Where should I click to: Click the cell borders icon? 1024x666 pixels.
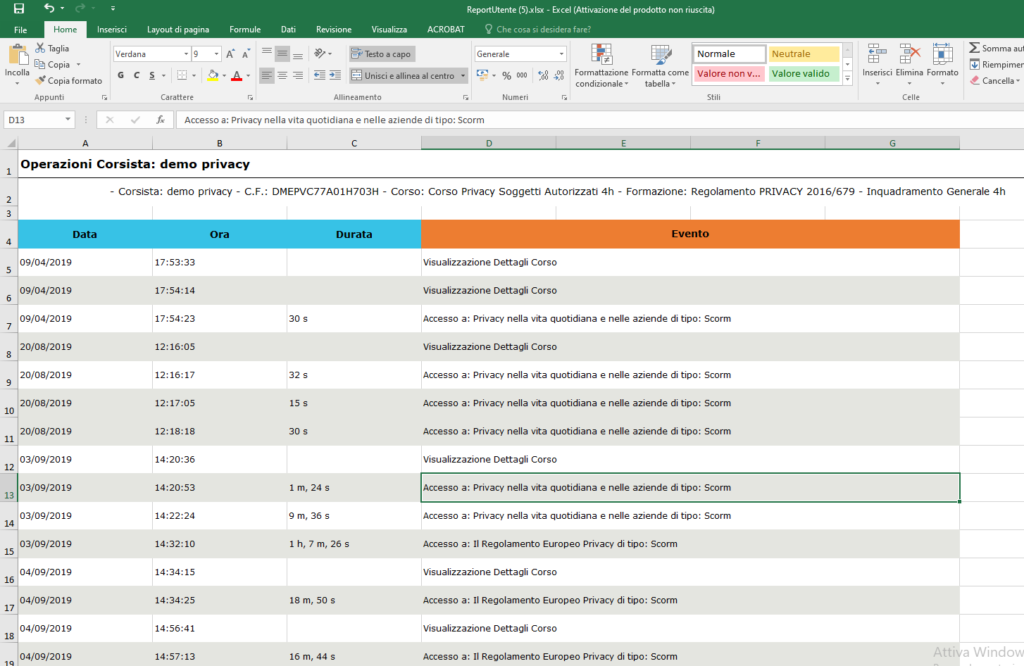pos(182,76)
